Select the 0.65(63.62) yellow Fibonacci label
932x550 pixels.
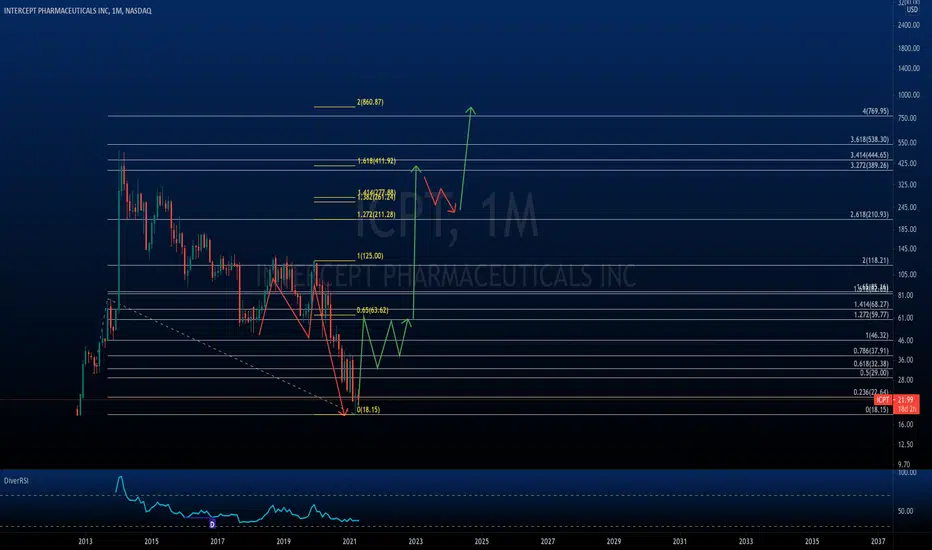[x=373, y=310]
